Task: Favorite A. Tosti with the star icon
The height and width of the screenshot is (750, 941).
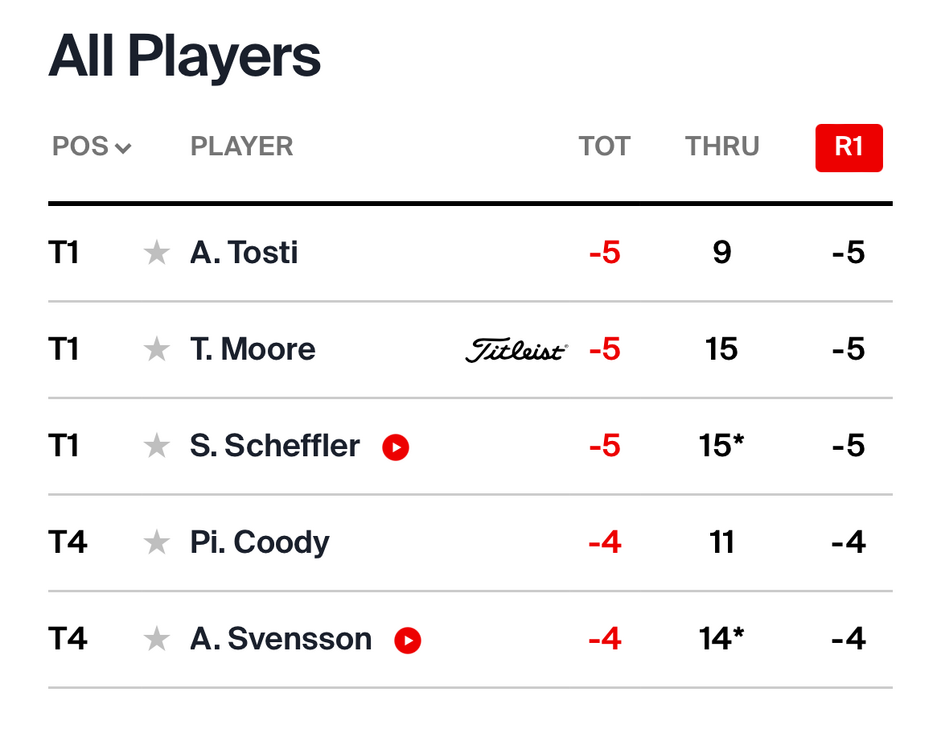Action: pyautogui.click(x=157, y=253)
